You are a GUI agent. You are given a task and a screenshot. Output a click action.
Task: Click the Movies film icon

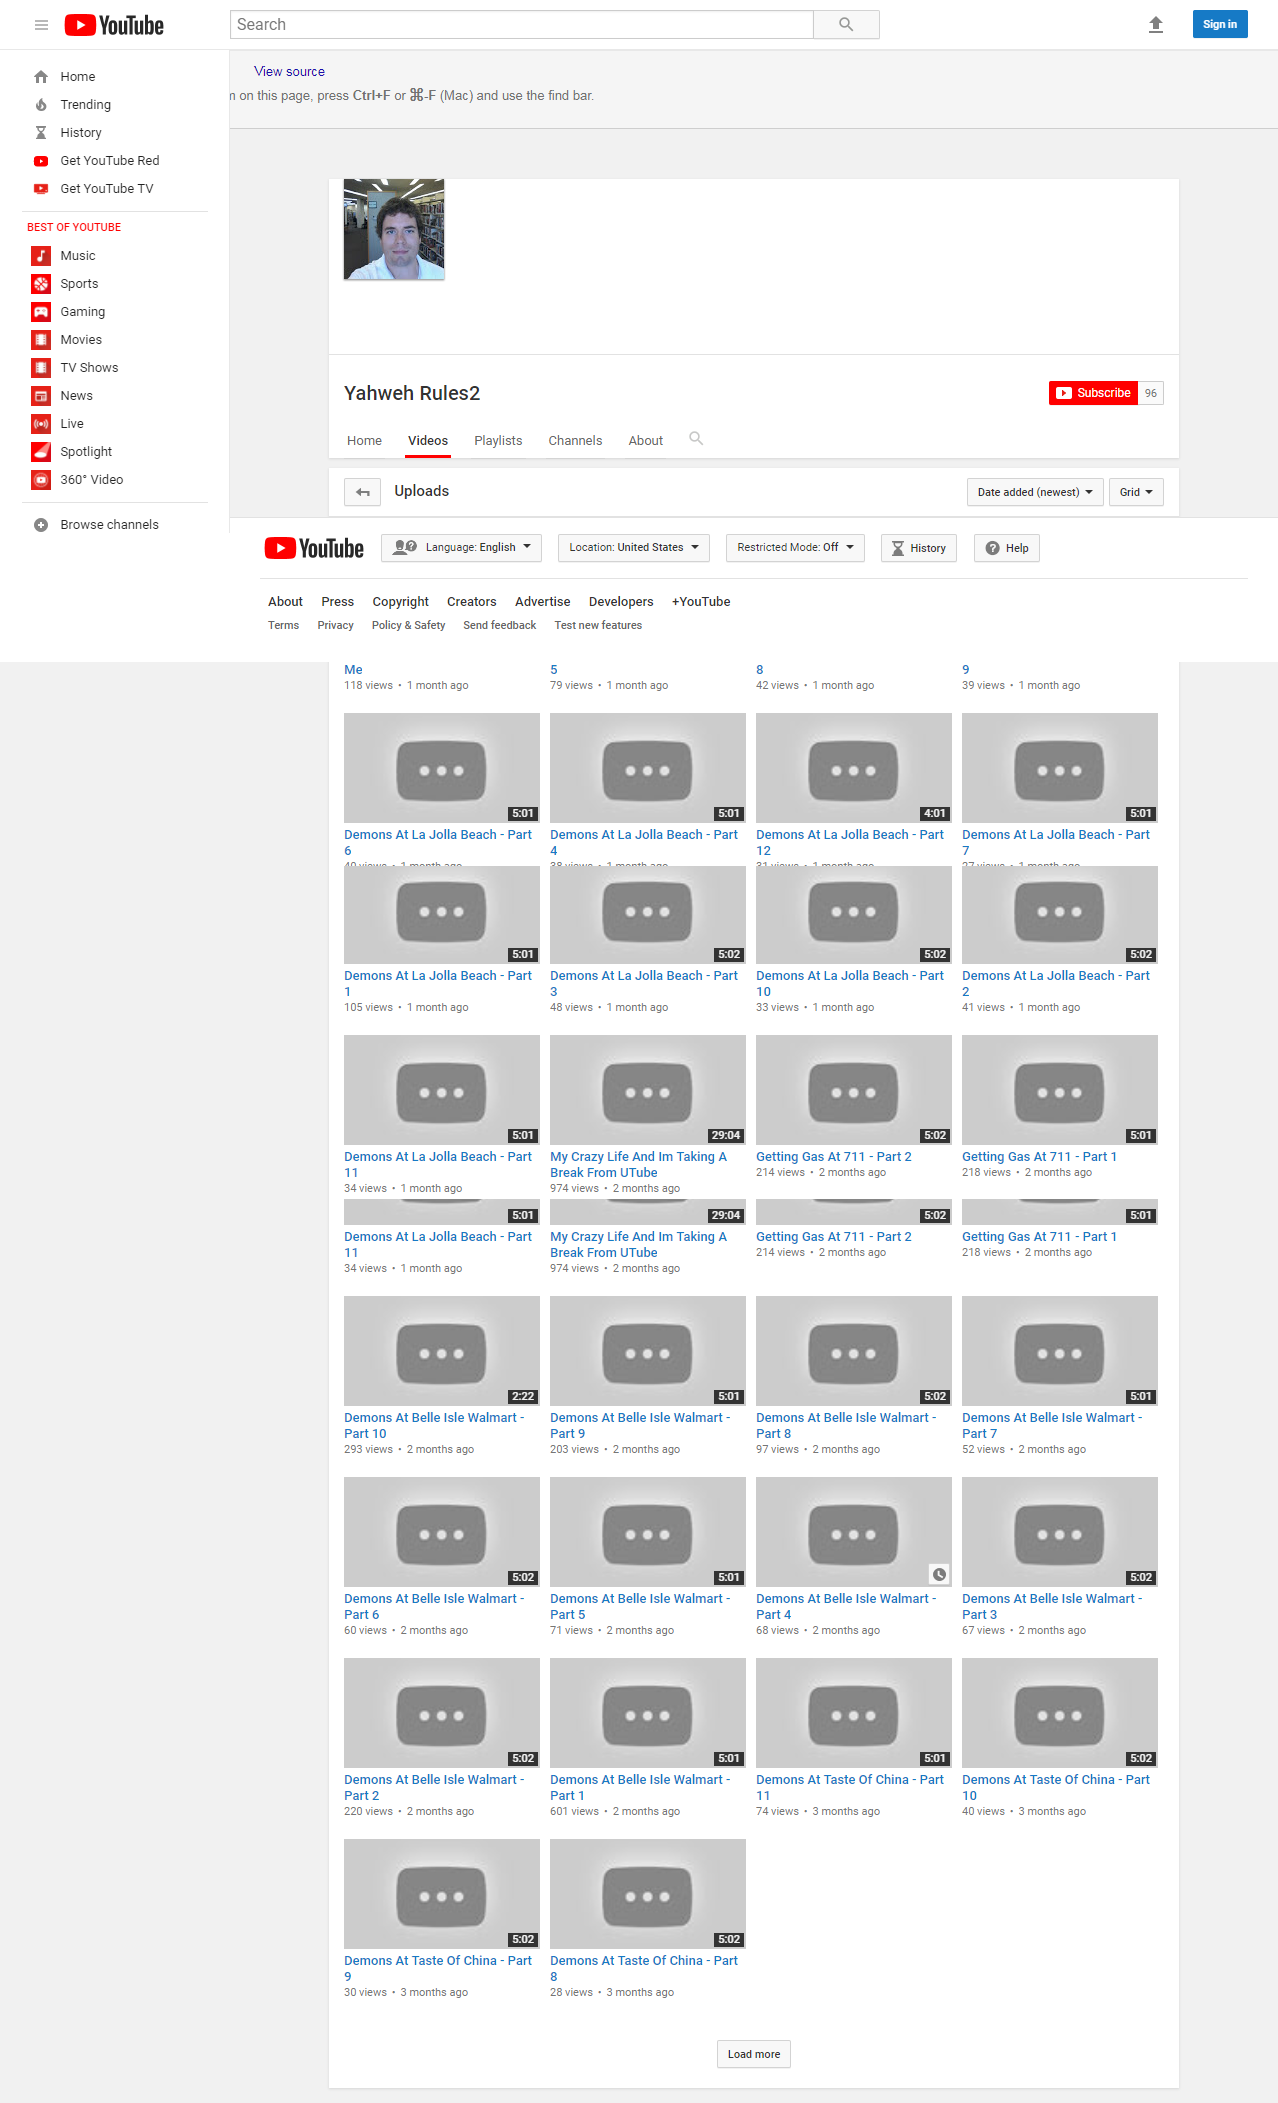(41, 340)
